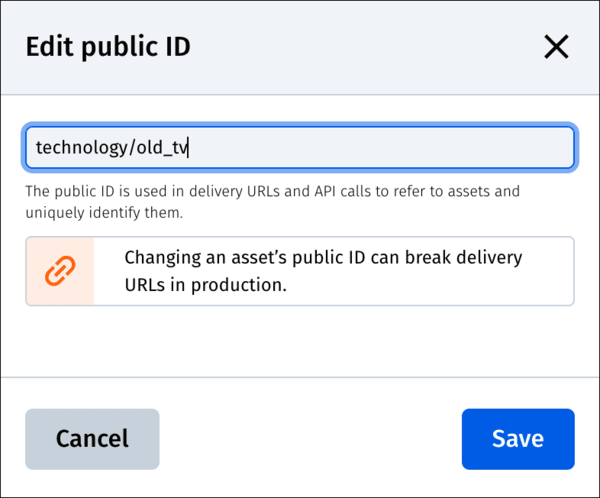The height and width of the screenshot is (498, 600).
Task: Click the orange broken-link warning icon
Action: tap(60, 271)
